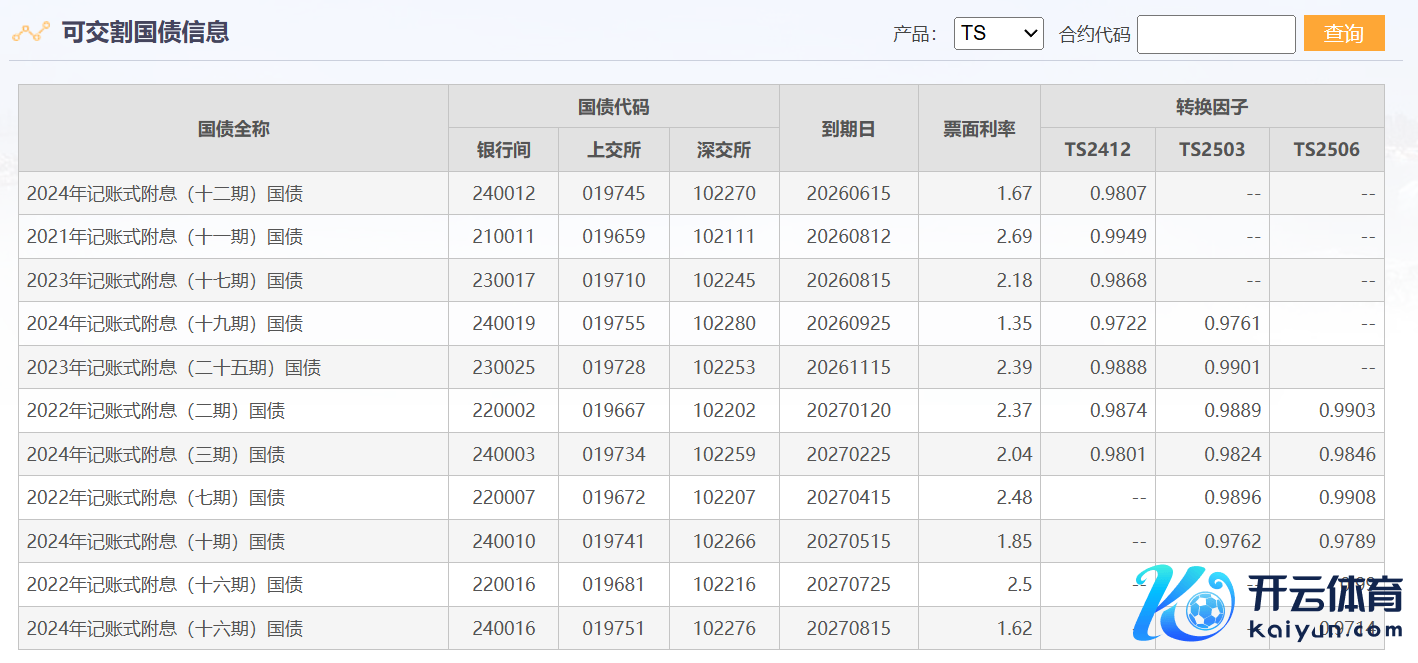This screenshot has width=1418, height=663.
Task: Click maturity date 20261115
Action: pos(848,368)
